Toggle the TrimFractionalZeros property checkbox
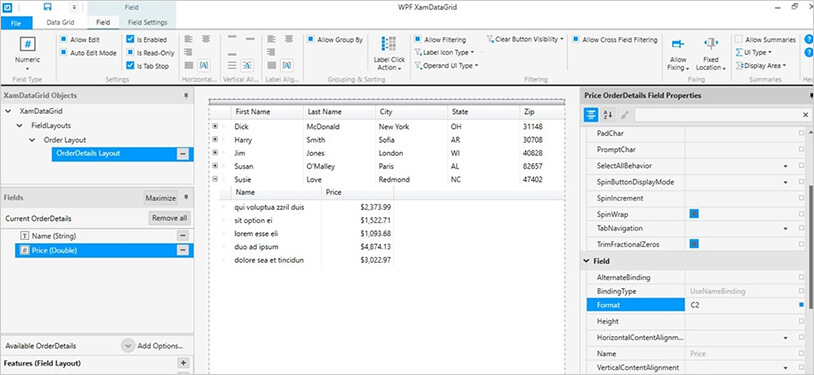The height and width of the screenshot is (375, 814). 694,244
